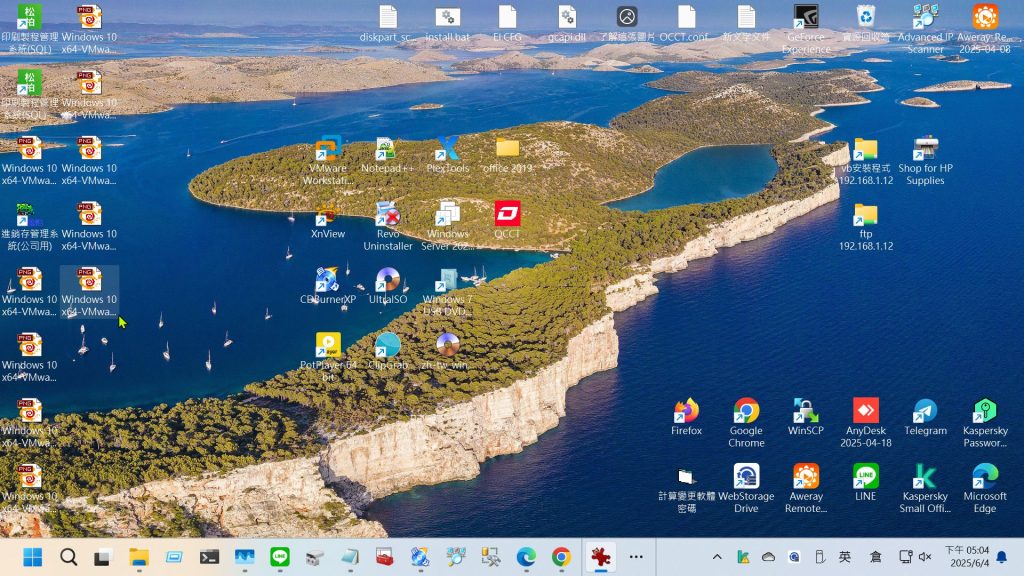Open the Firefox desktop shortcut

(x=686, y=412)
